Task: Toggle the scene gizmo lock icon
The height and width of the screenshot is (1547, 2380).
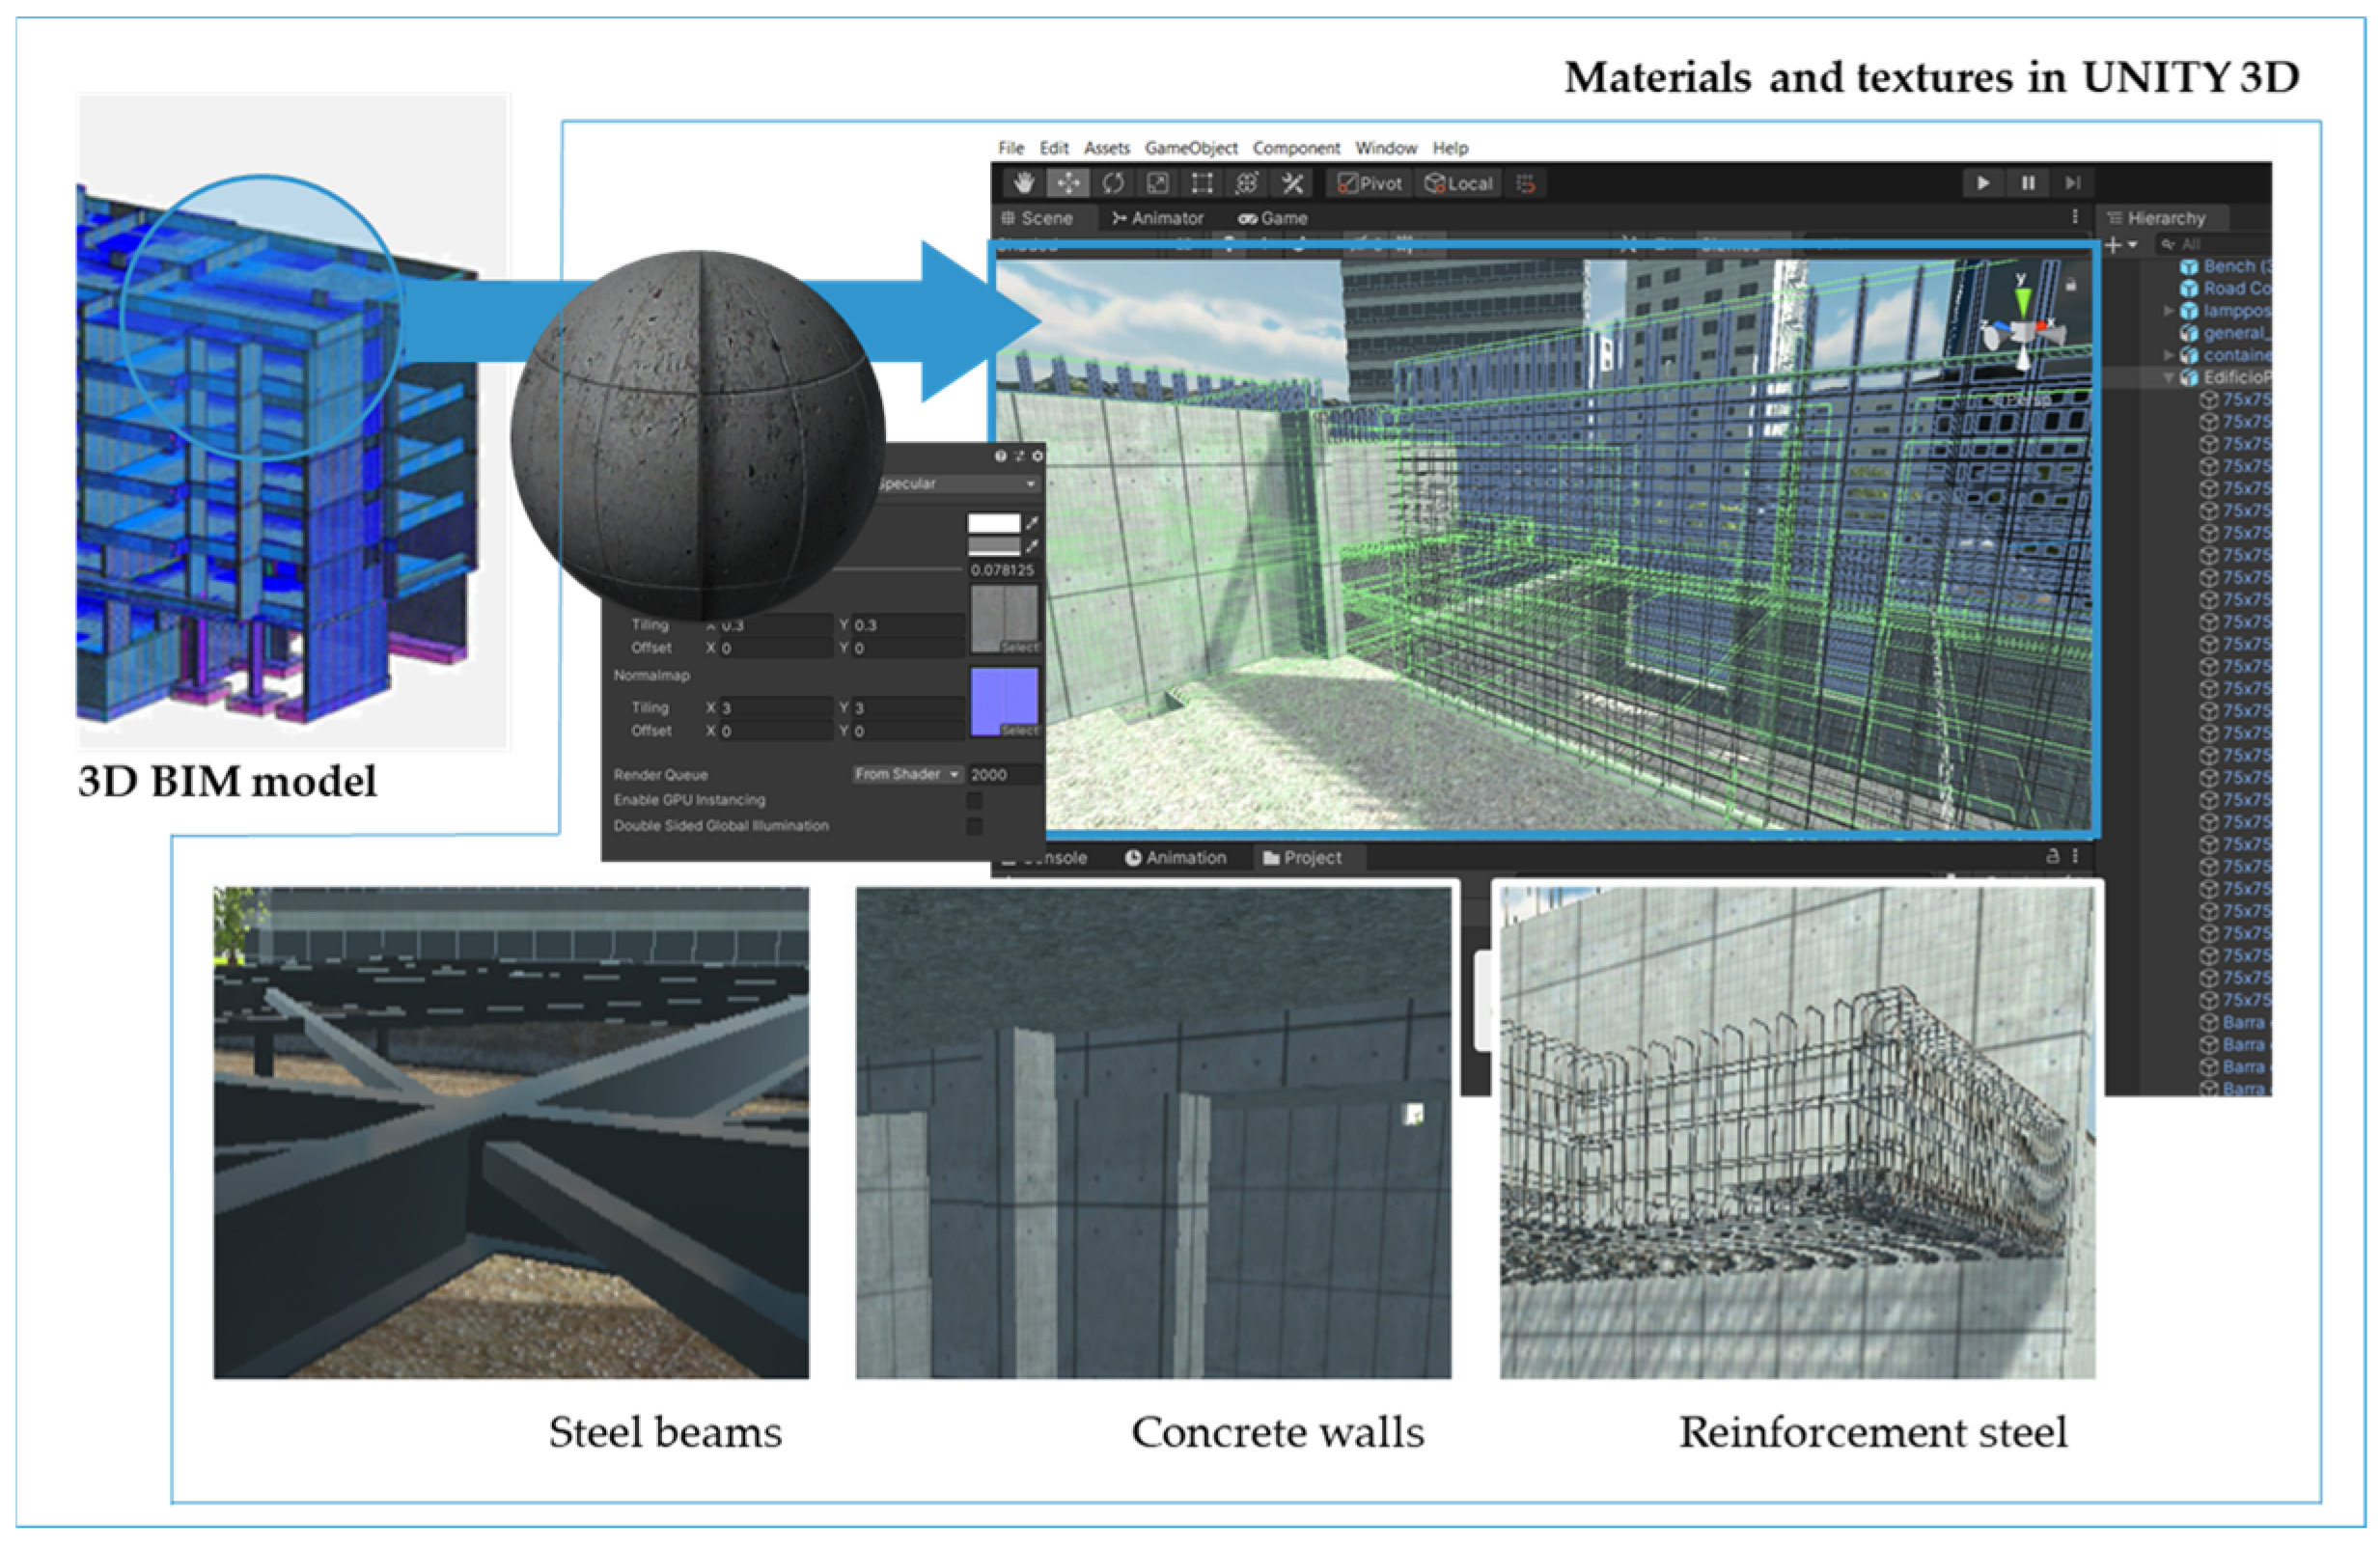Action: coord(2071,286)
